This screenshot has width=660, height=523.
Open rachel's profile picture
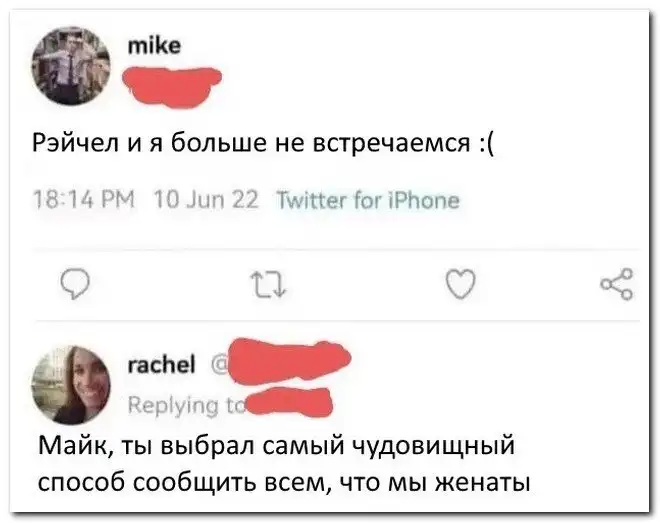69,385
